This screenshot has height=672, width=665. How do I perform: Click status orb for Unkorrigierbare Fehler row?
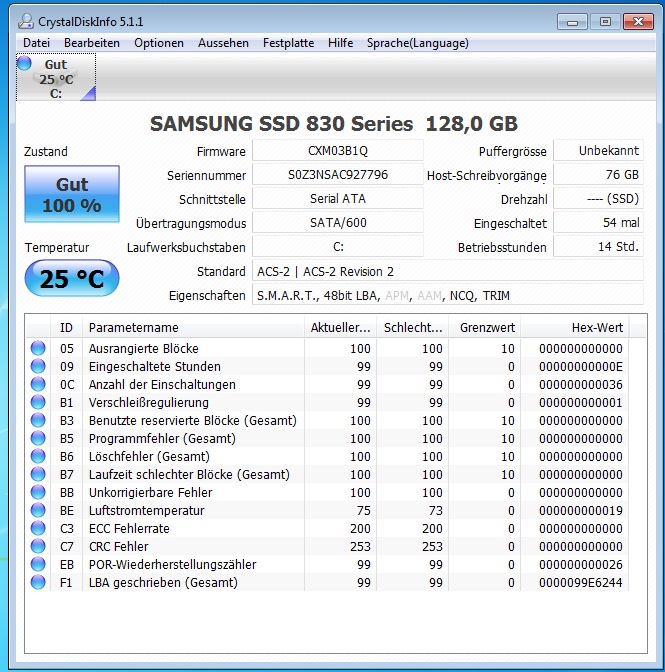click(38, 492)
